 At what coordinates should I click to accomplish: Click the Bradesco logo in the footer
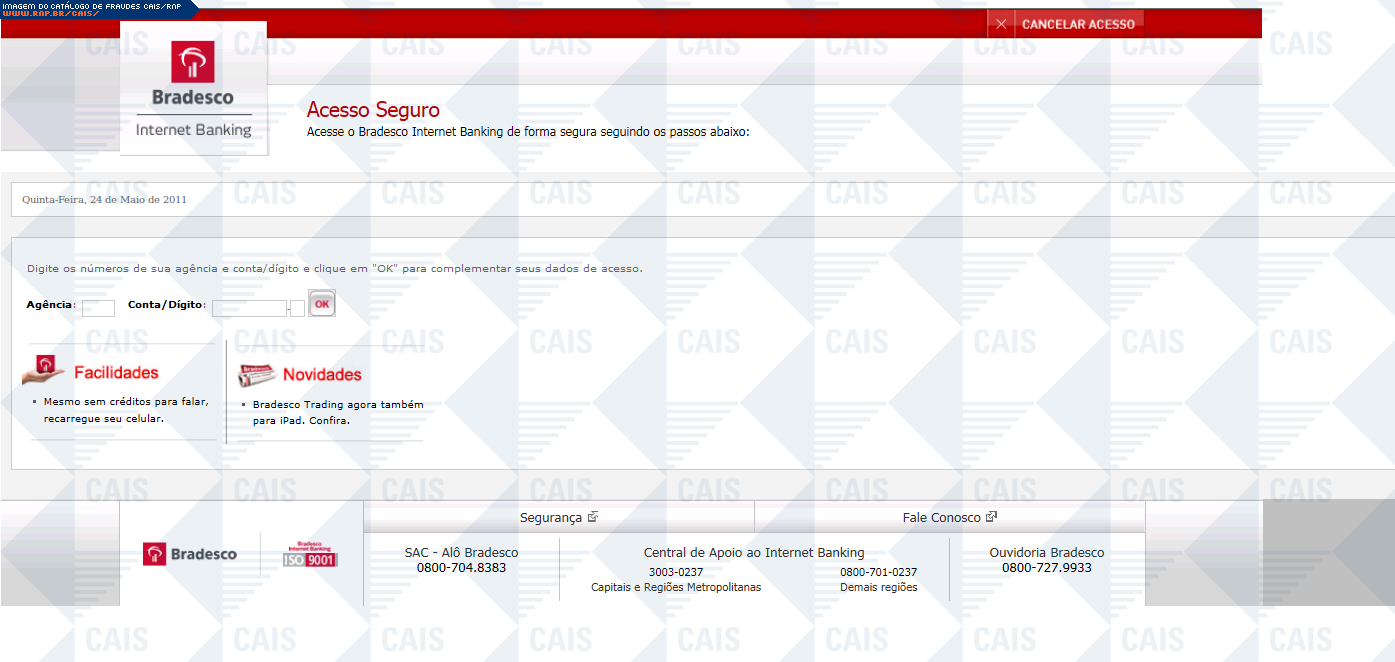point(190,554)
